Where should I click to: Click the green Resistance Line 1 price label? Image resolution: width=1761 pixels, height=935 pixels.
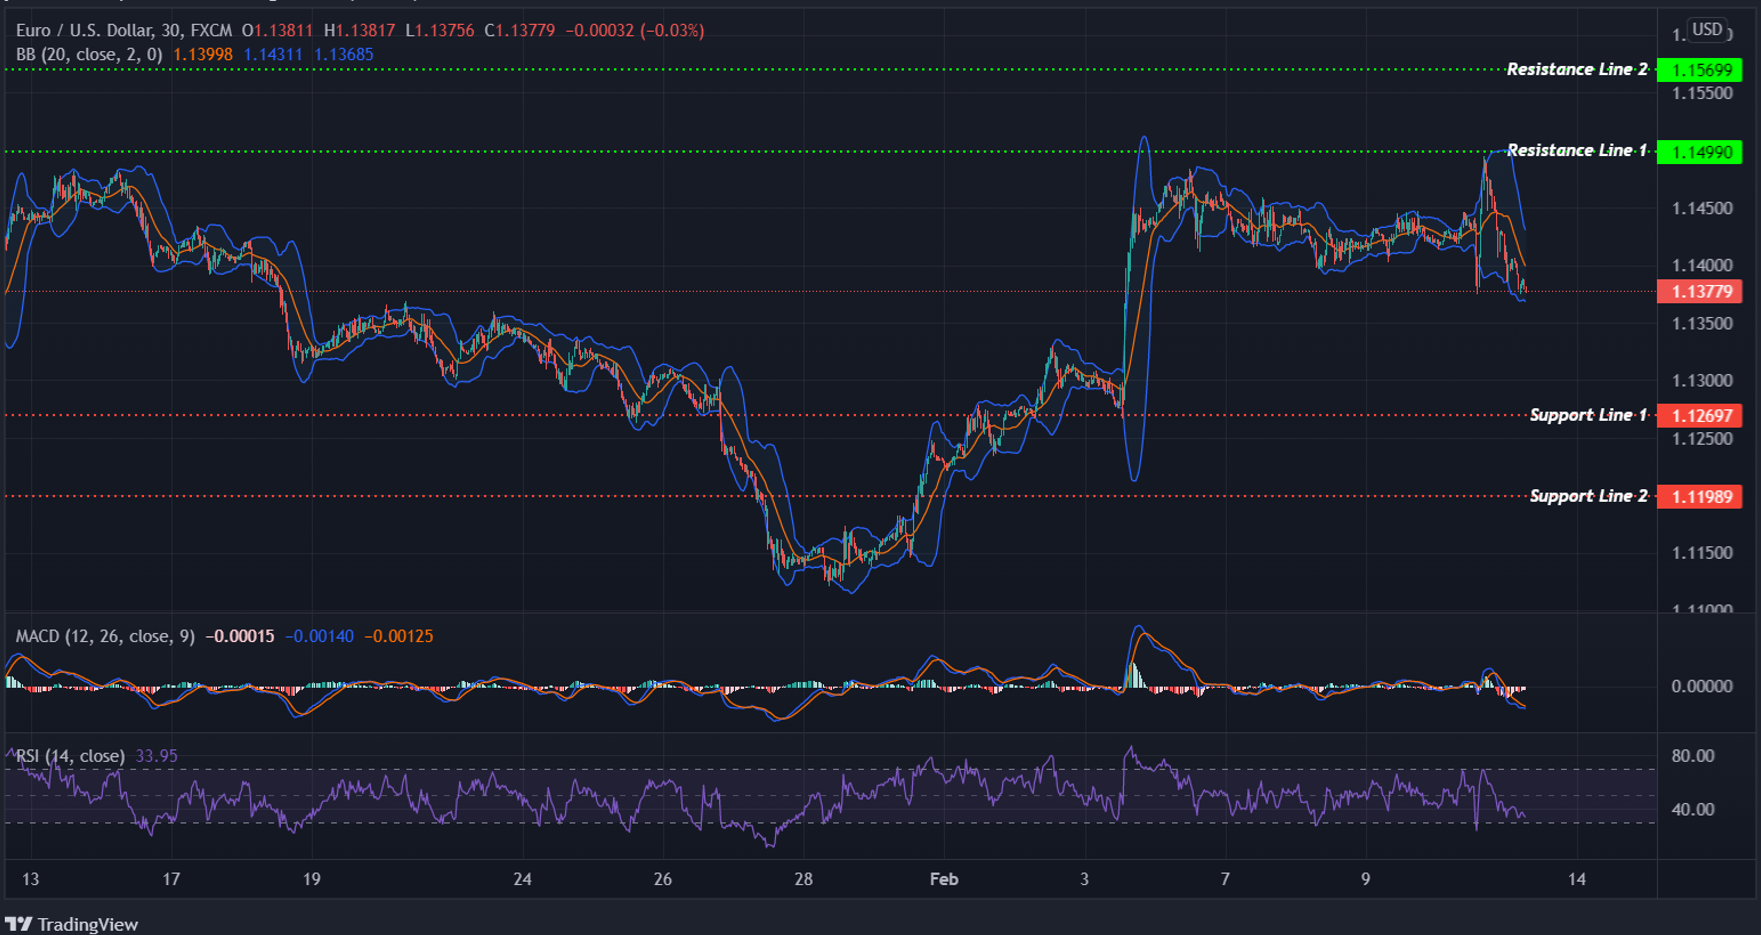pyautogui.click(x=1702, y=151)
